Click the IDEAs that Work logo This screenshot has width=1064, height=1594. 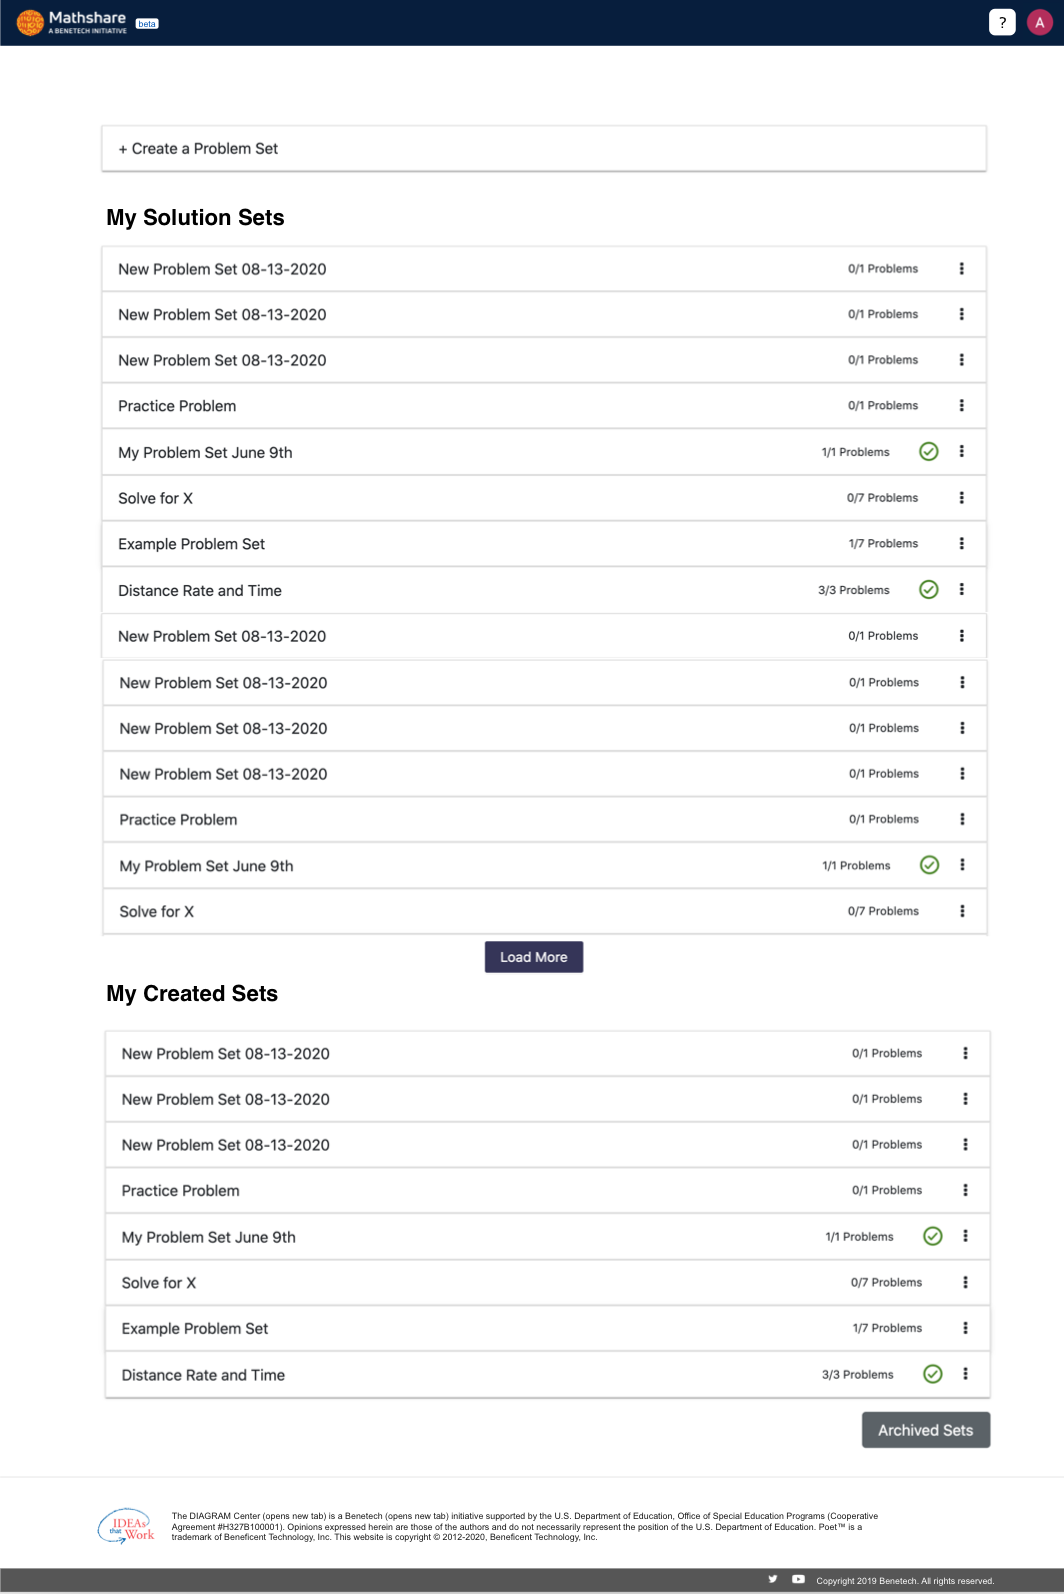pos(130,1524)
